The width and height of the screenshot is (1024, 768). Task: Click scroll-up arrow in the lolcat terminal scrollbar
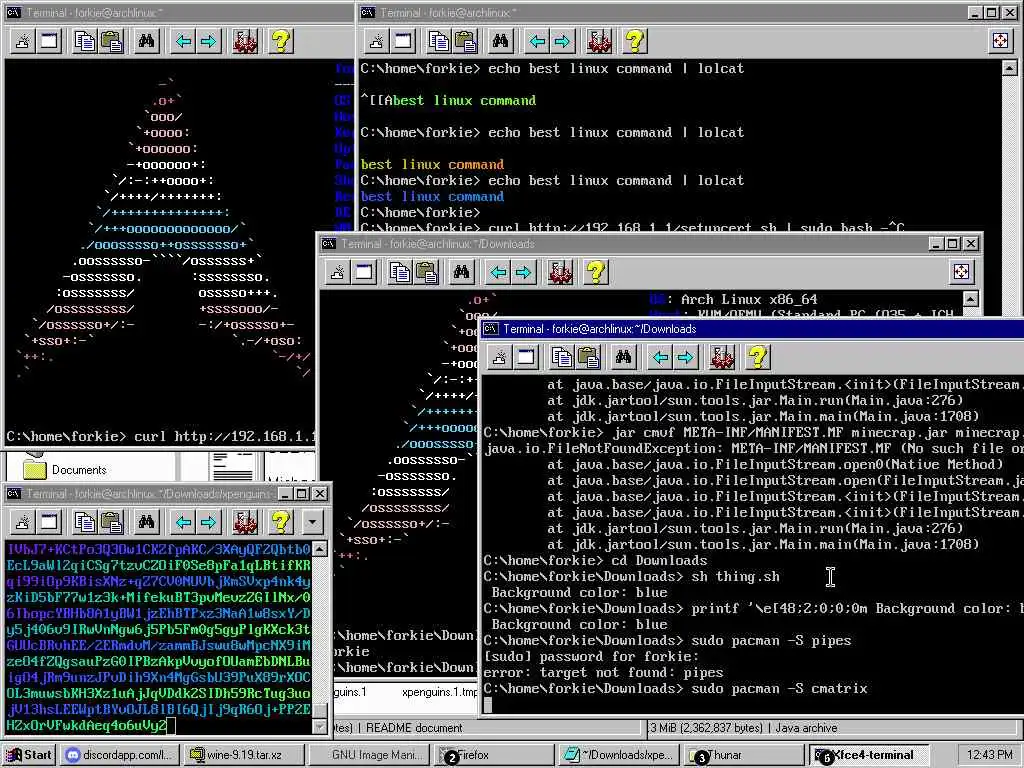pos(1010,68)
